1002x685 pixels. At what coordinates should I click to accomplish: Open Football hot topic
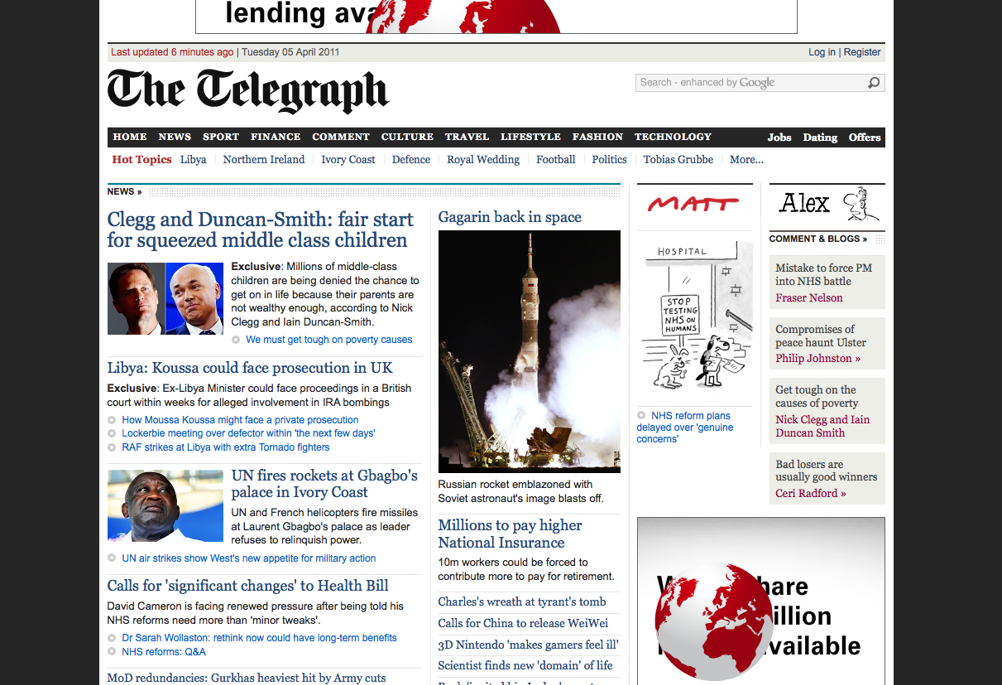tap(555, 160)
